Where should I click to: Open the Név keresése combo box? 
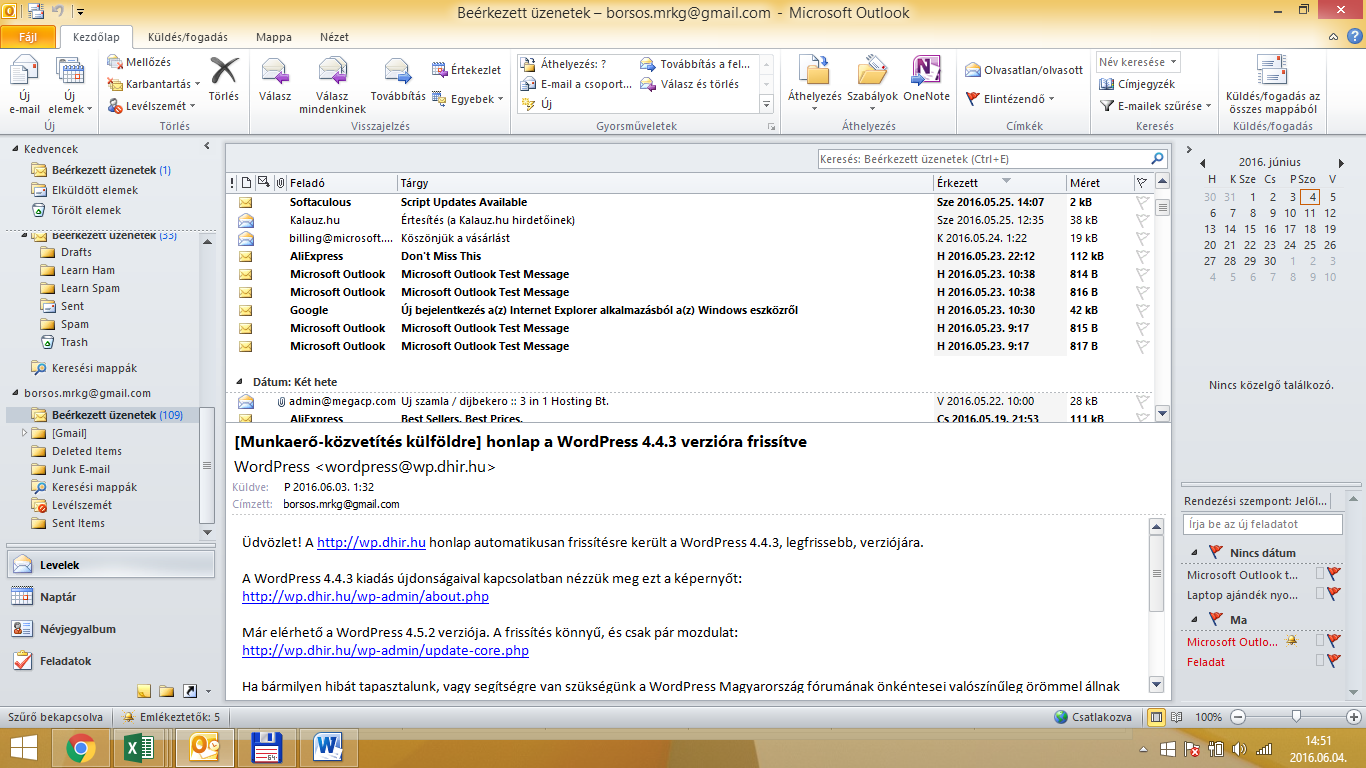(x=1138, y=62)
